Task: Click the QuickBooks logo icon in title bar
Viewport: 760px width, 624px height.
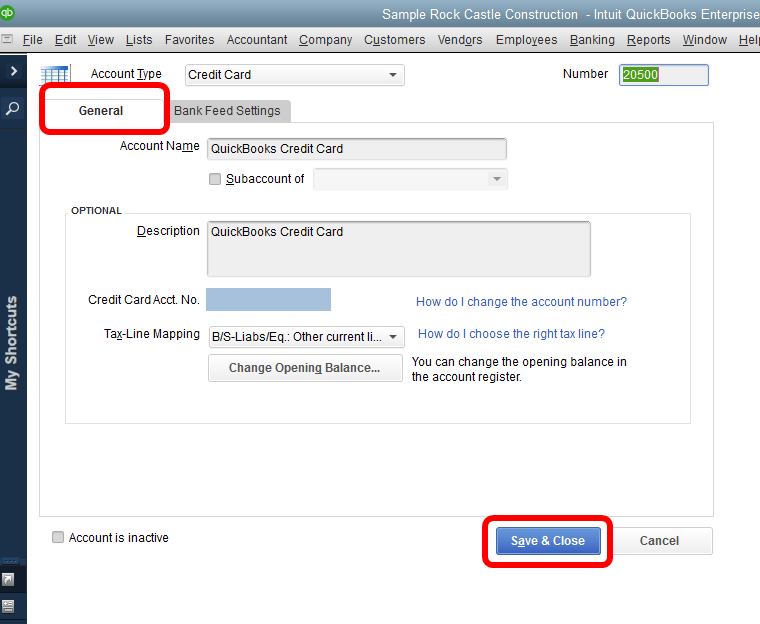Action: (x=6, y=12)
